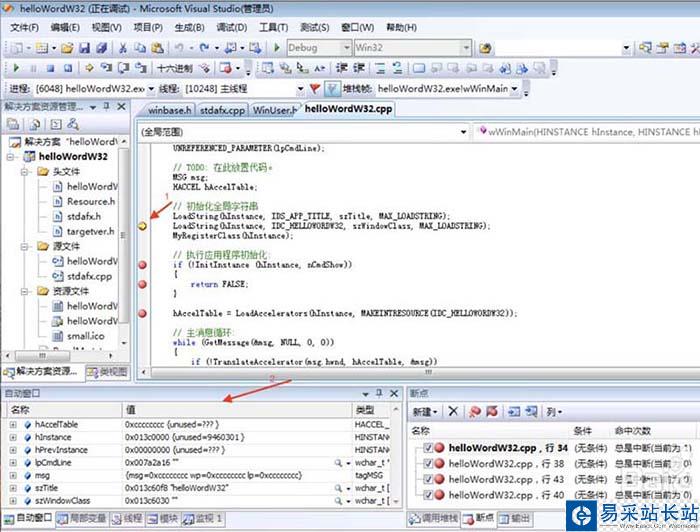700x532 pixels.
Task: Click the Step Out icon
Action: click(x=141, y=68)
